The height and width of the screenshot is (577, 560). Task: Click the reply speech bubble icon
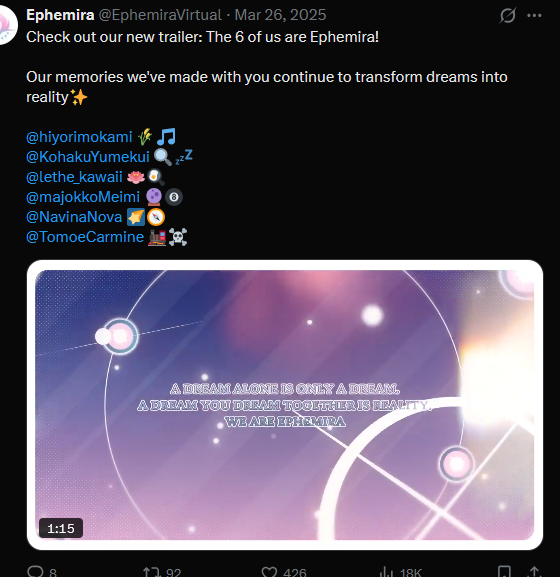(x=35, y=571)
